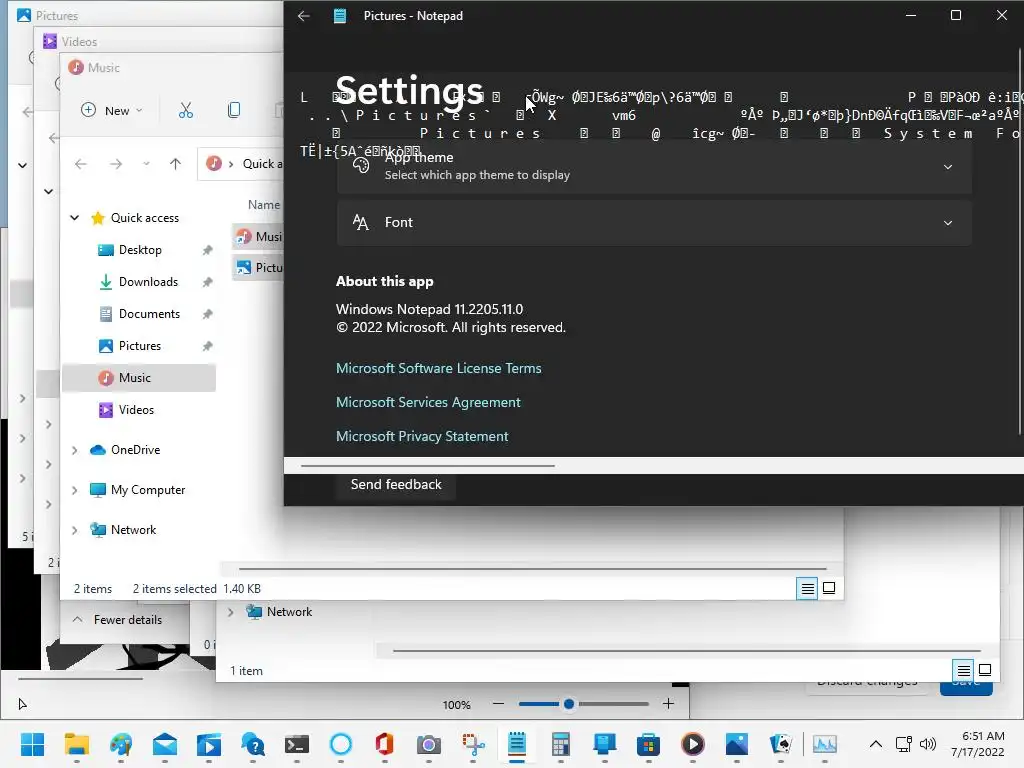Open Microsoft Privacy Statement link
This screenshot has height=768, width=1024.
422,436
